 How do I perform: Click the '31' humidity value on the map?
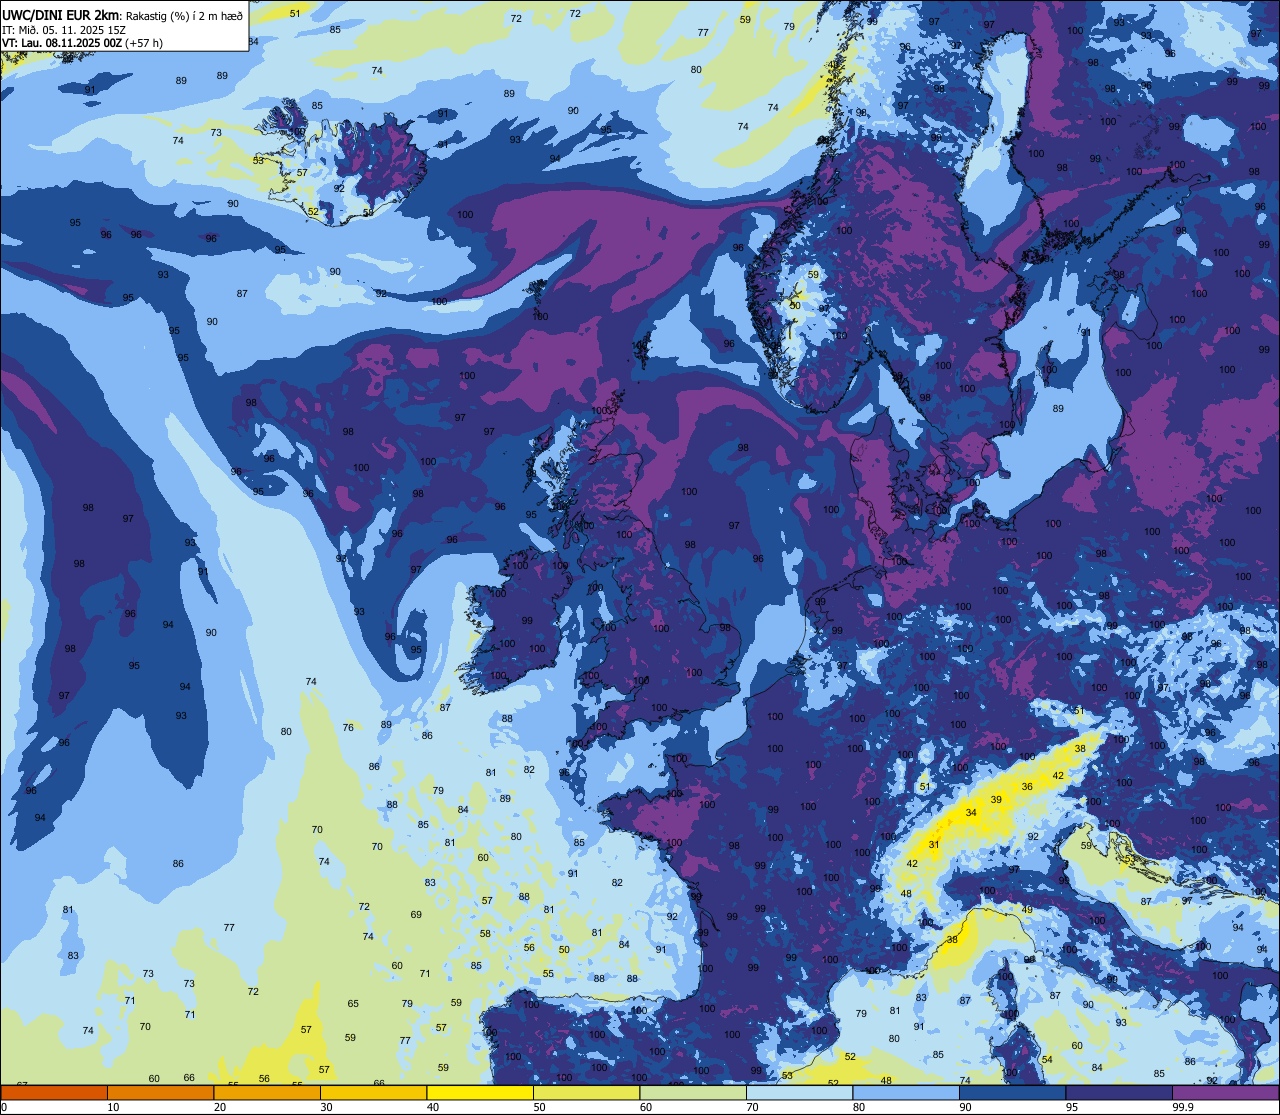coord(934,845)
